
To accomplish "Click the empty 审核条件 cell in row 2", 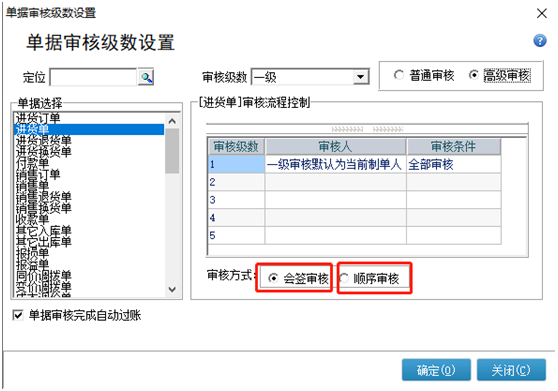I will point(454,182).
